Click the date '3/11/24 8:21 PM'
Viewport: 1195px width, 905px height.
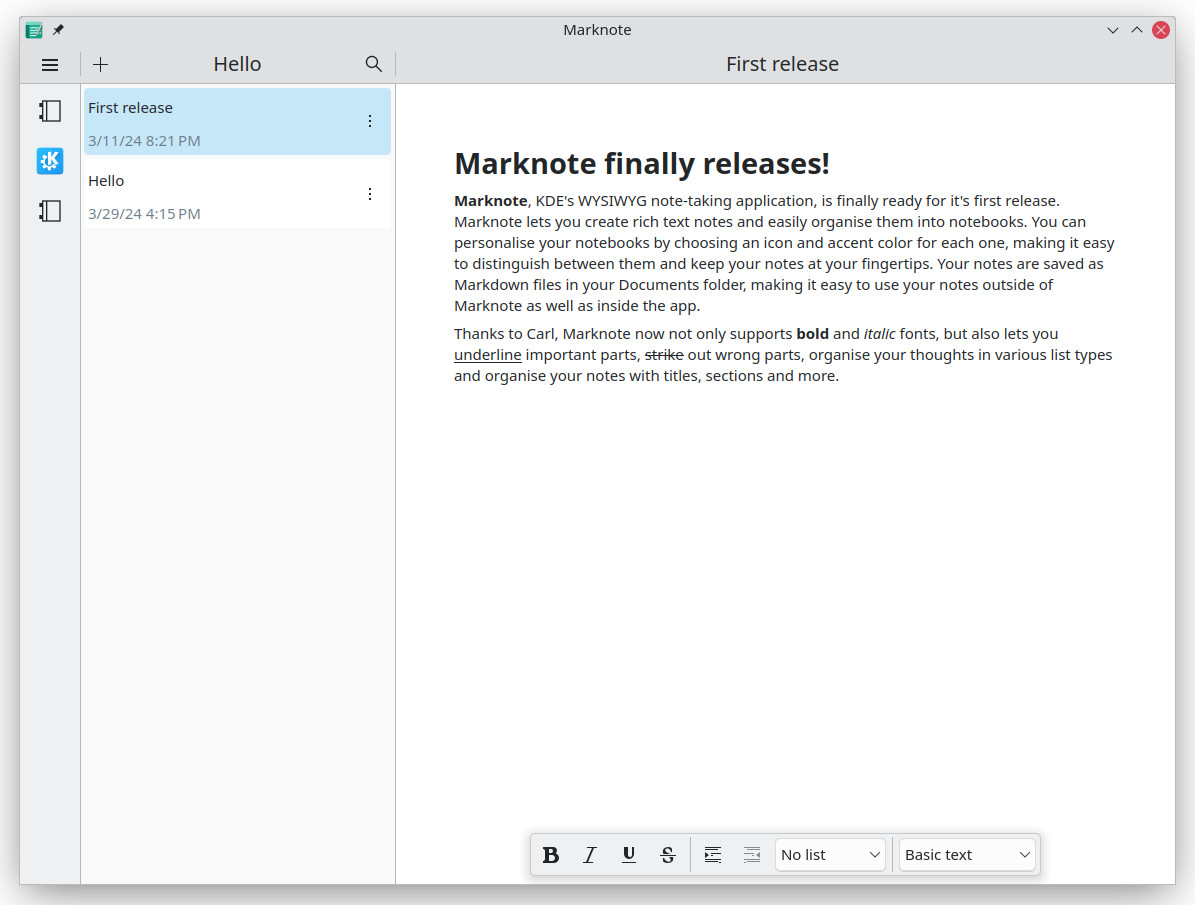pos(144,141)
